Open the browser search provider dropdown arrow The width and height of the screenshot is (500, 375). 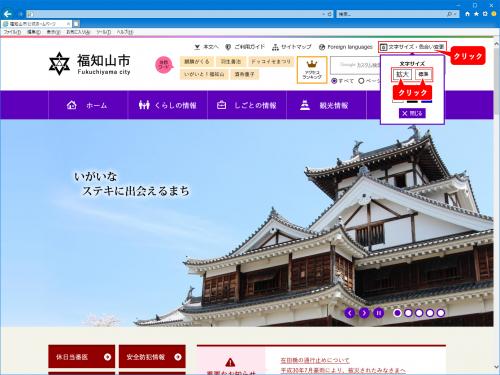tap(455, 14)
